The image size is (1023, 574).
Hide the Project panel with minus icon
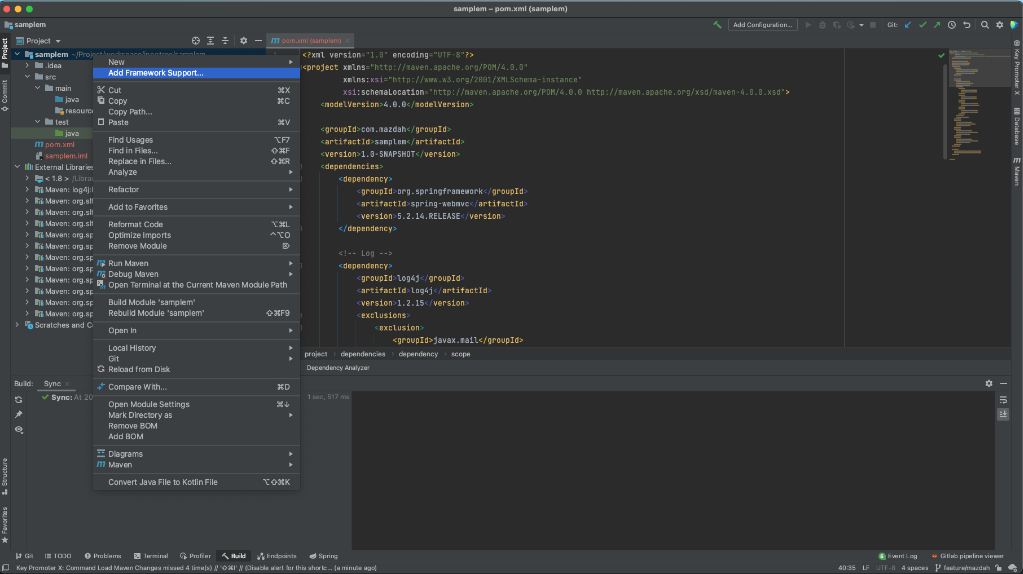pyautogui.click(x=258, y=40)
